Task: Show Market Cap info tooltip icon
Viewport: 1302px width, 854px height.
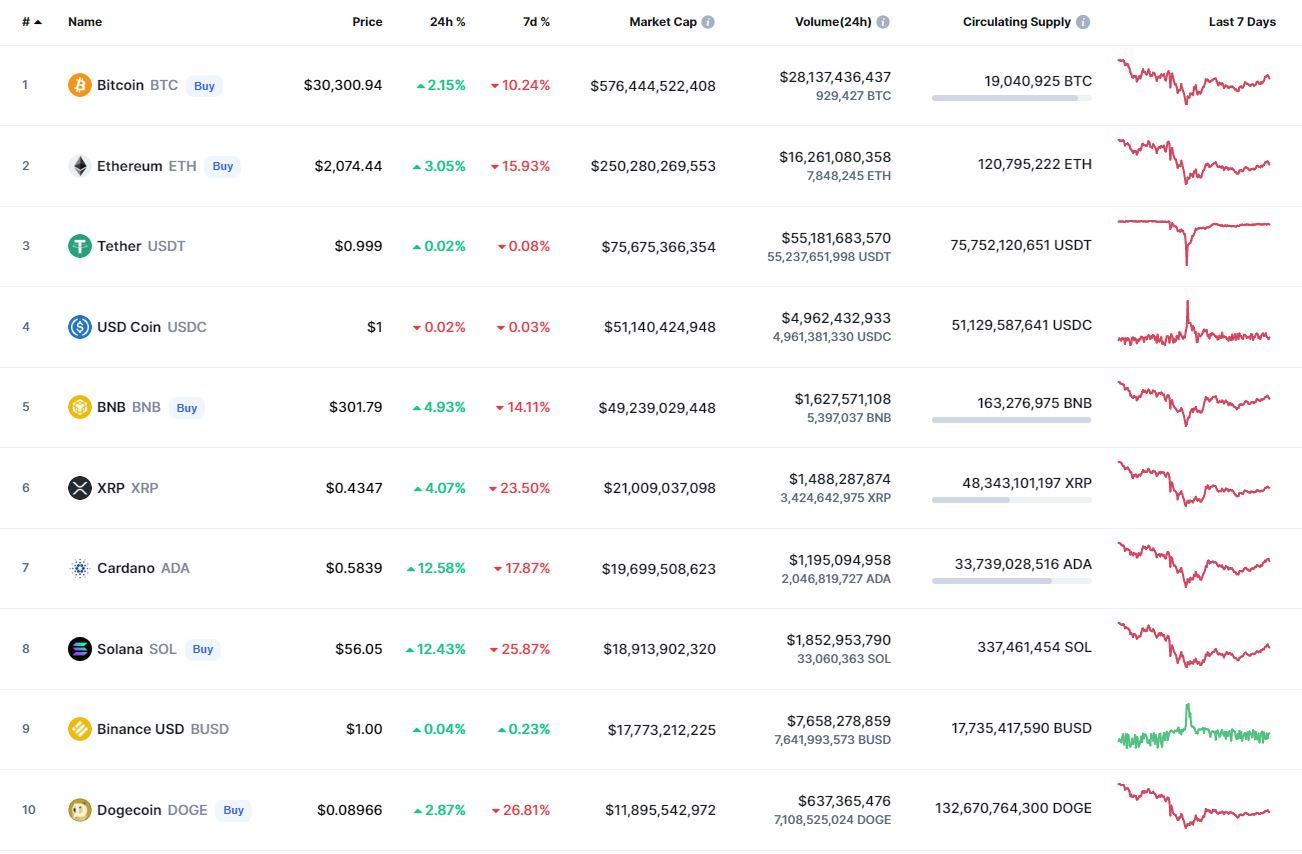Action: 708,22
